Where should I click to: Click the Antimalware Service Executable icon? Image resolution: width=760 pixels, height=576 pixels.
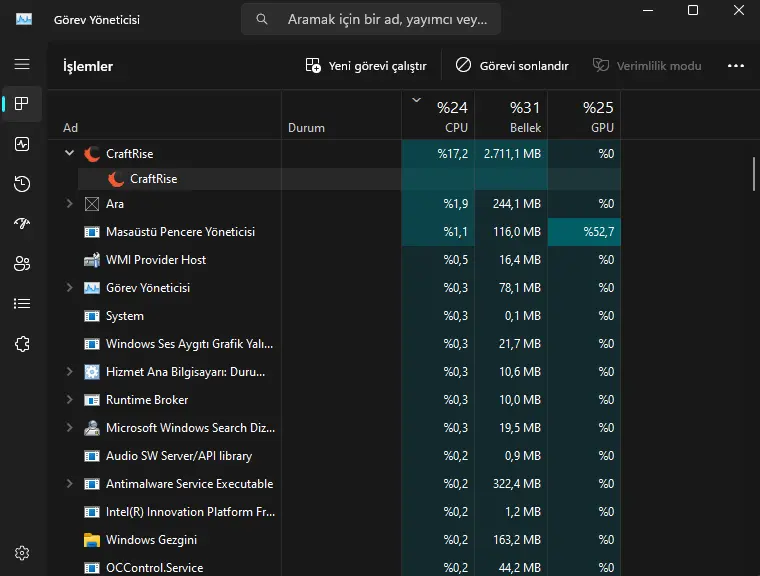pyautogui.click(x=92, y=484)
